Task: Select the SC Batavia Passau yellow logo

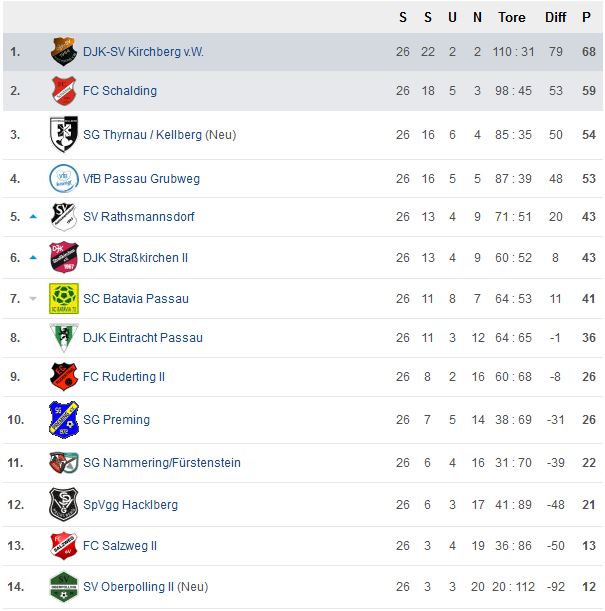Action: (x=64, y=298)
